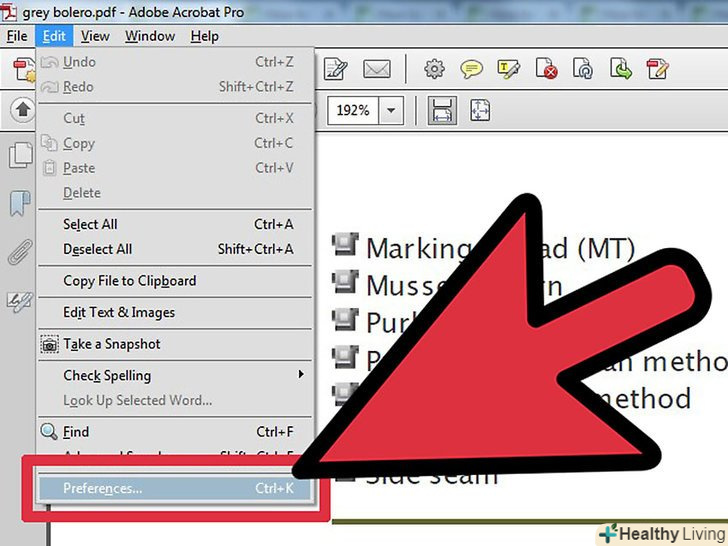
Task: Click the bullet icon beside Marking text
Action: (x=345, y=245)
